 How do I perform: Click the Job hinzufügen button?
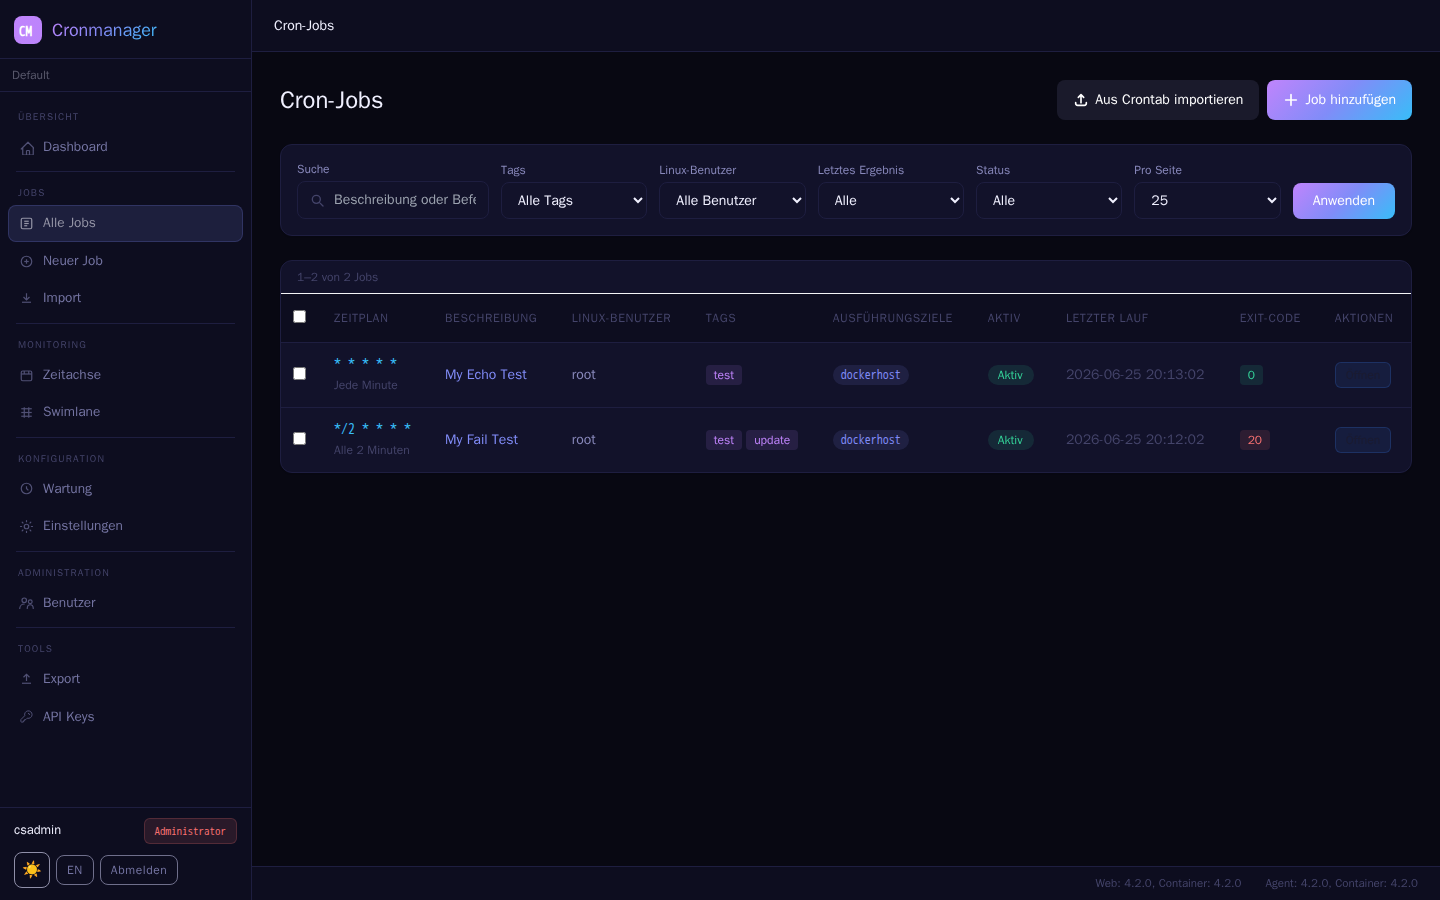(1339, 100)
